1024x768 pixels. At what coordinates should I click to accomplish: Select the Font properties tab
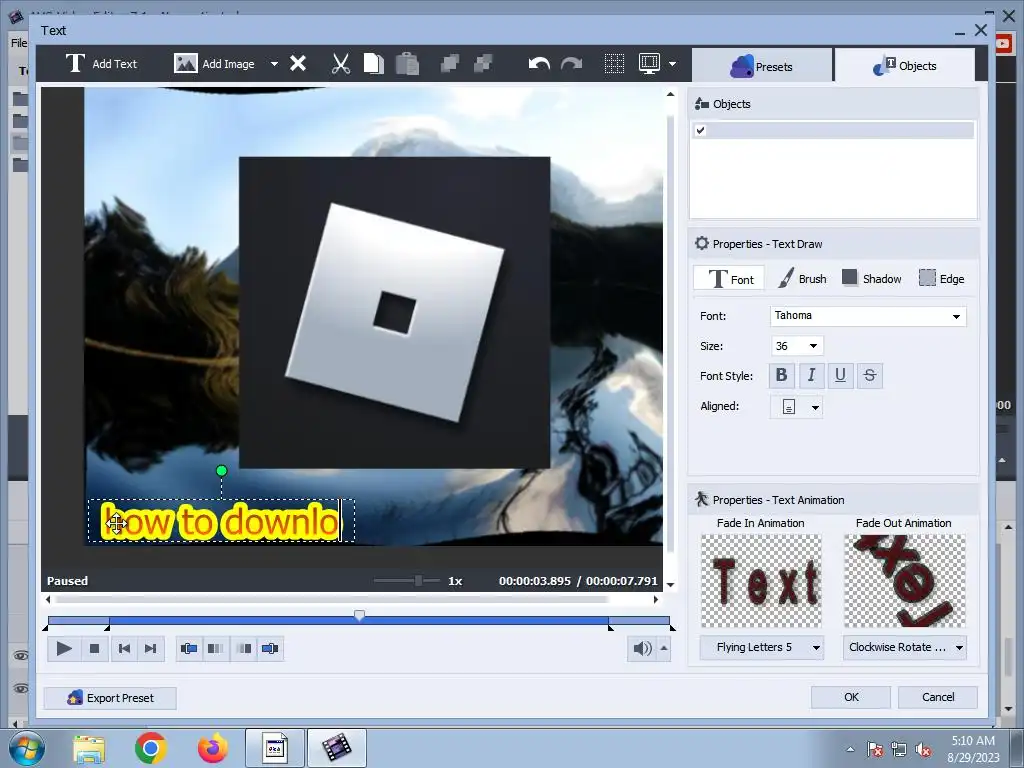pyautogui.click(x=730, y=279)
